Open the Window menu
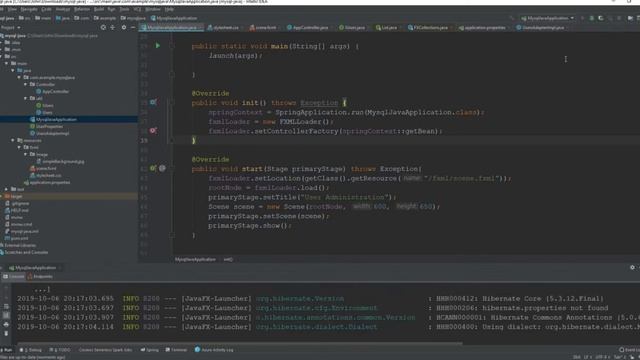 point(153,9)
